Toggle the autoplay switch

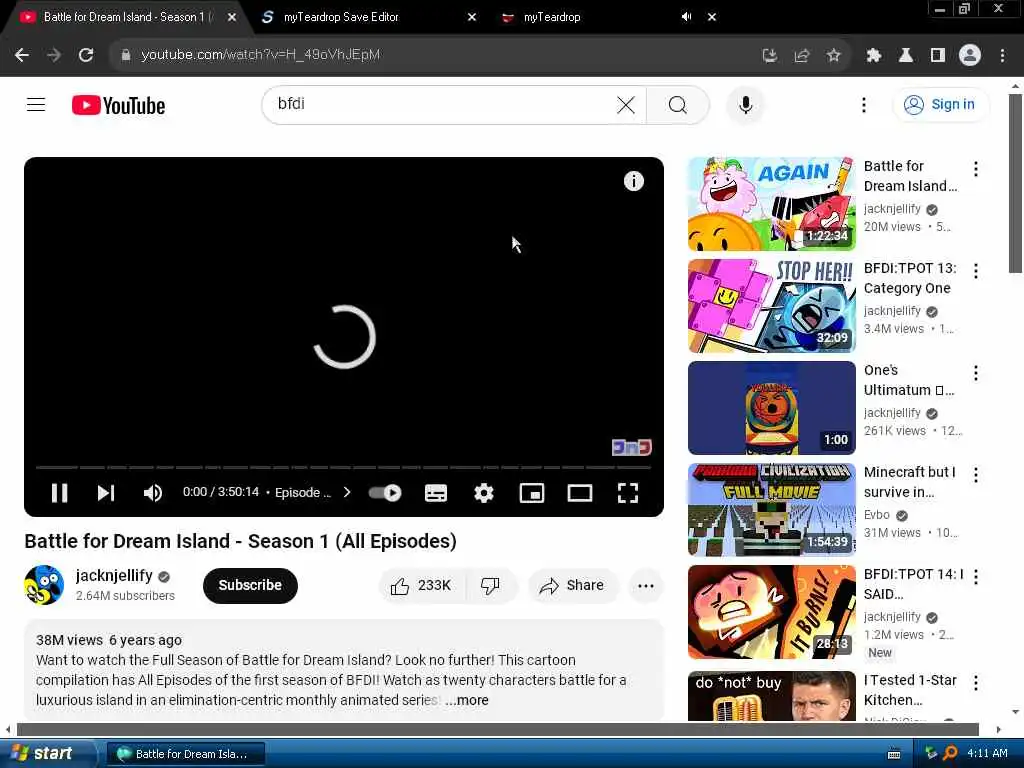(385, 493)
